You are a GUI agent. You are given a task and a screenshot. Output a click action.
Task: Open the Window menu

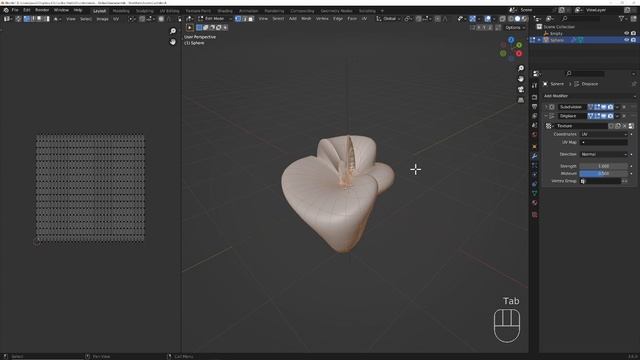click(x=61, y=10)
